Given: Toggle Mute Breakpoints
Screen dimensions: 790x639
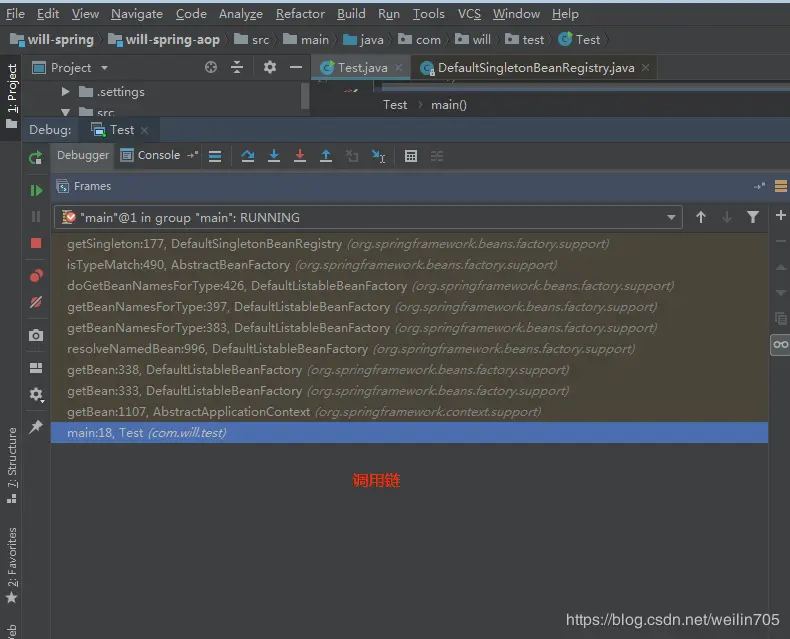Looking at the screenshot, I should pyautogui.click(x=36, y=302).
